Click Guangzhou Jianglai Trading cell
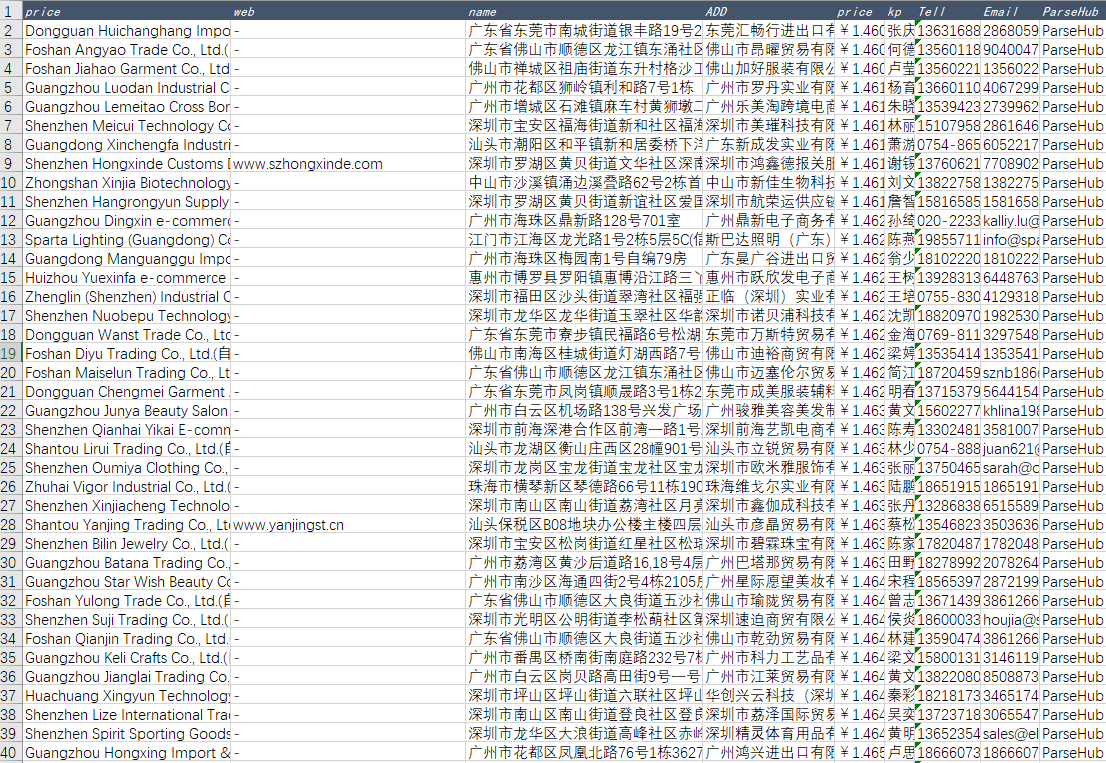1106x763 pixels. coord(127,677)
